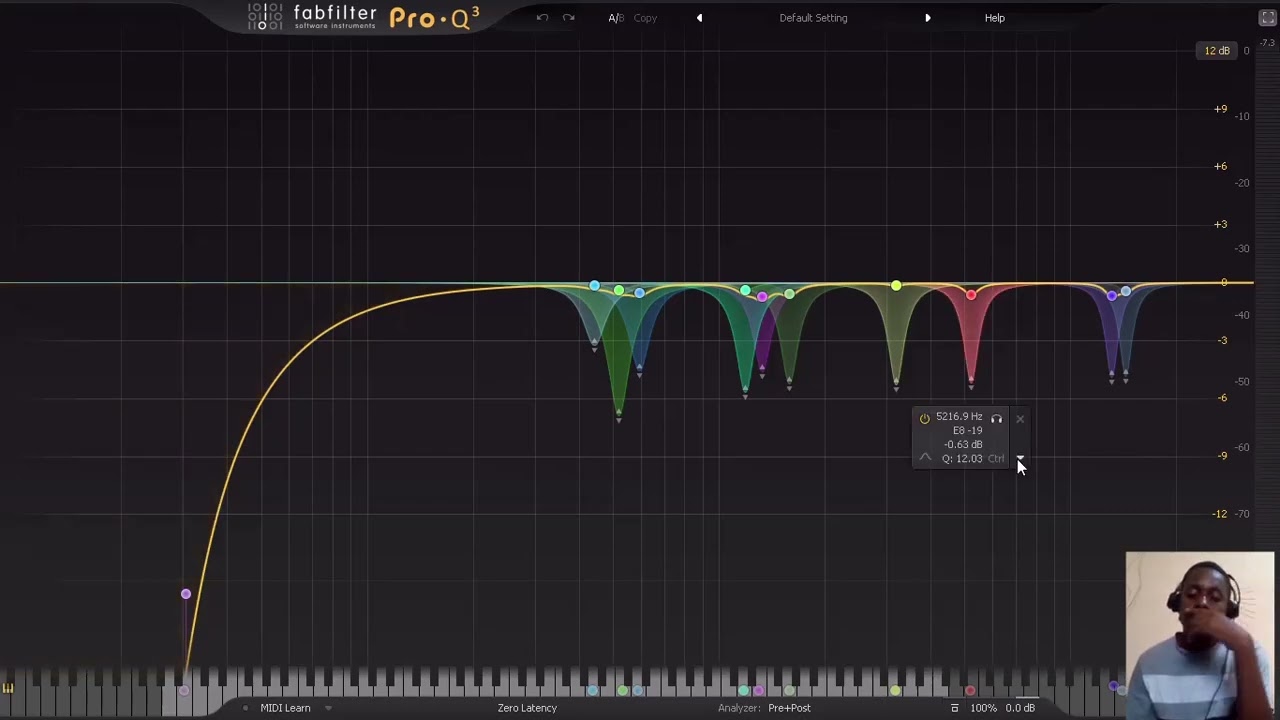Select the blue band node left of the teal node
The height and width of the screenshot is (720, 1280).
tap(639, 292)
